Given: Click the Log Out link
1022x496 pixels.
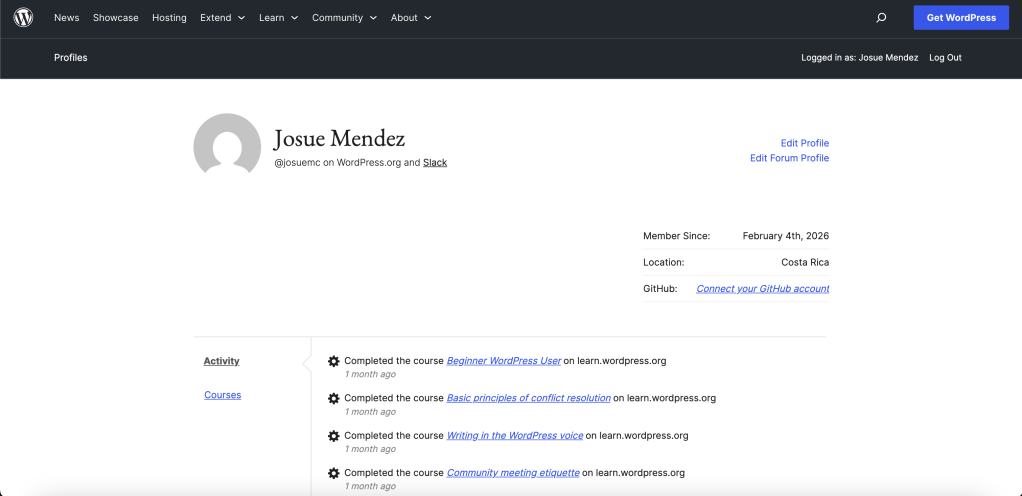Looking at the screenshot, I should tap(945, 58).
